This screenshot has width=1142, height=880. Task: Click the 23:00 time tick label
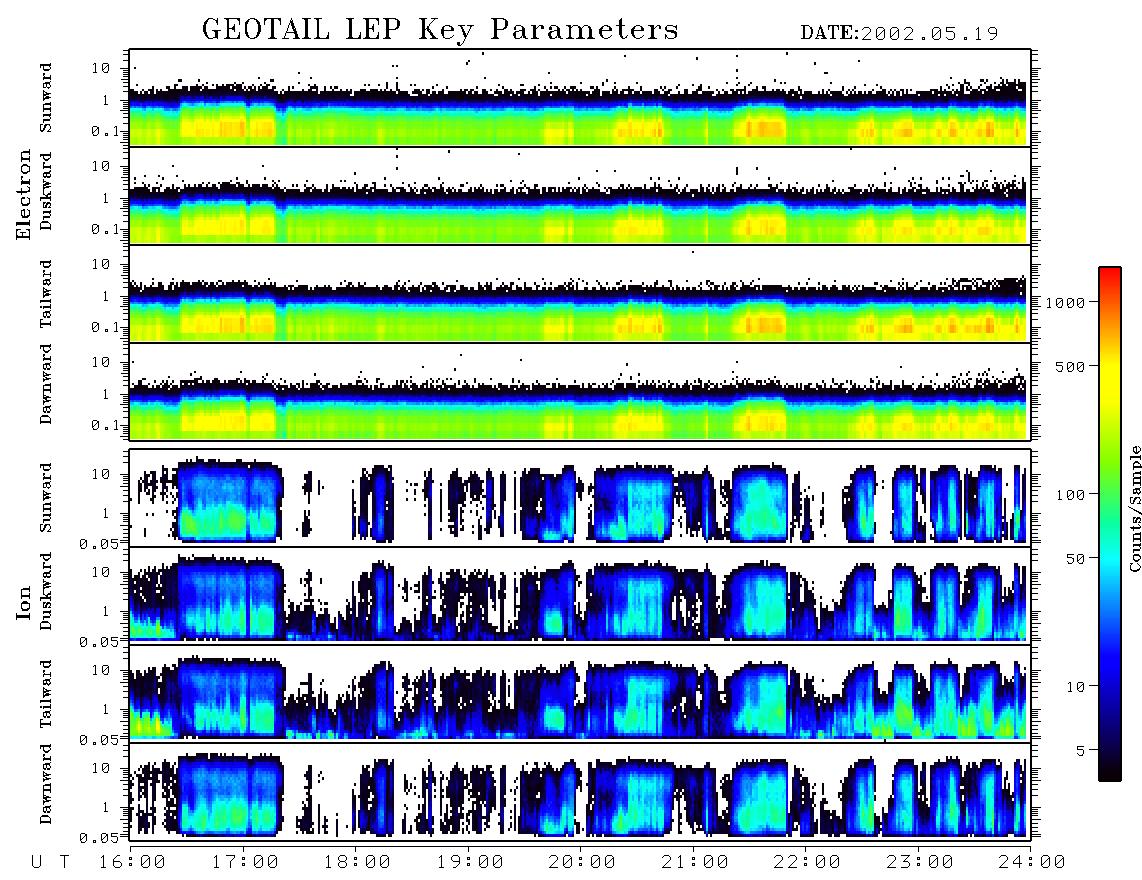[920, 863]
